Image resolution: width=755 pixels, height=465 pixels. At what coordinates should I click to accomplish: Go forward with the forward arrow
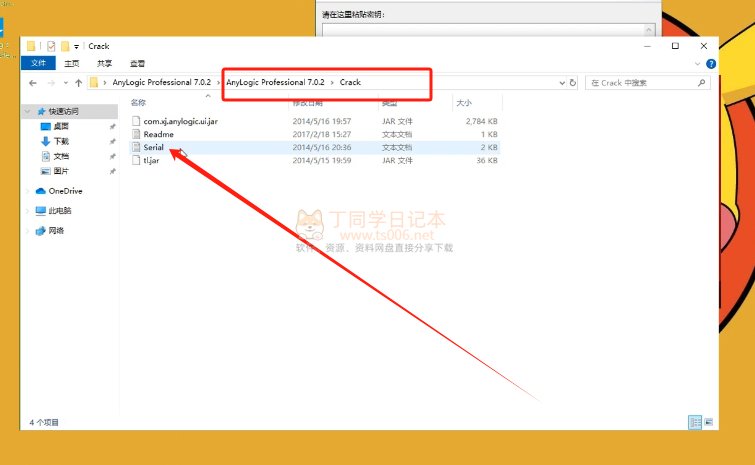(x=51, y=83)
